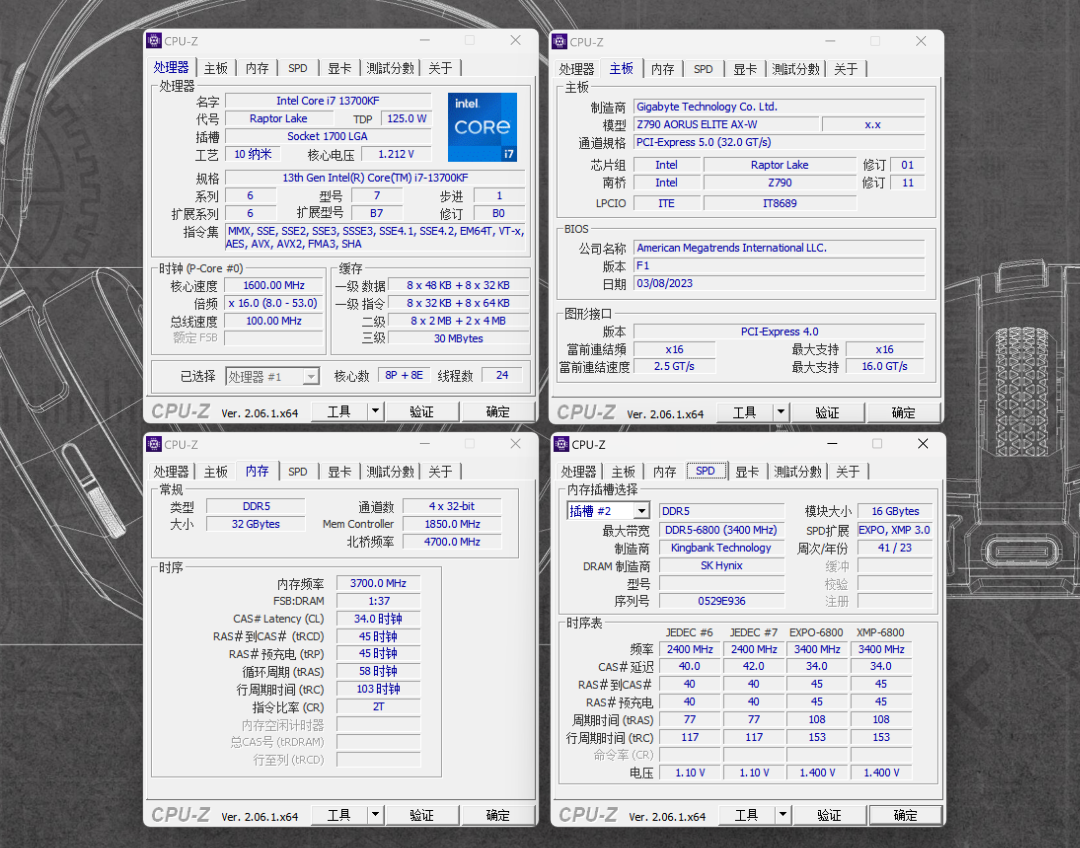Click the 34.0 时钟 CAS latency value
1080x848 pixels.
[x=378, y=619]
